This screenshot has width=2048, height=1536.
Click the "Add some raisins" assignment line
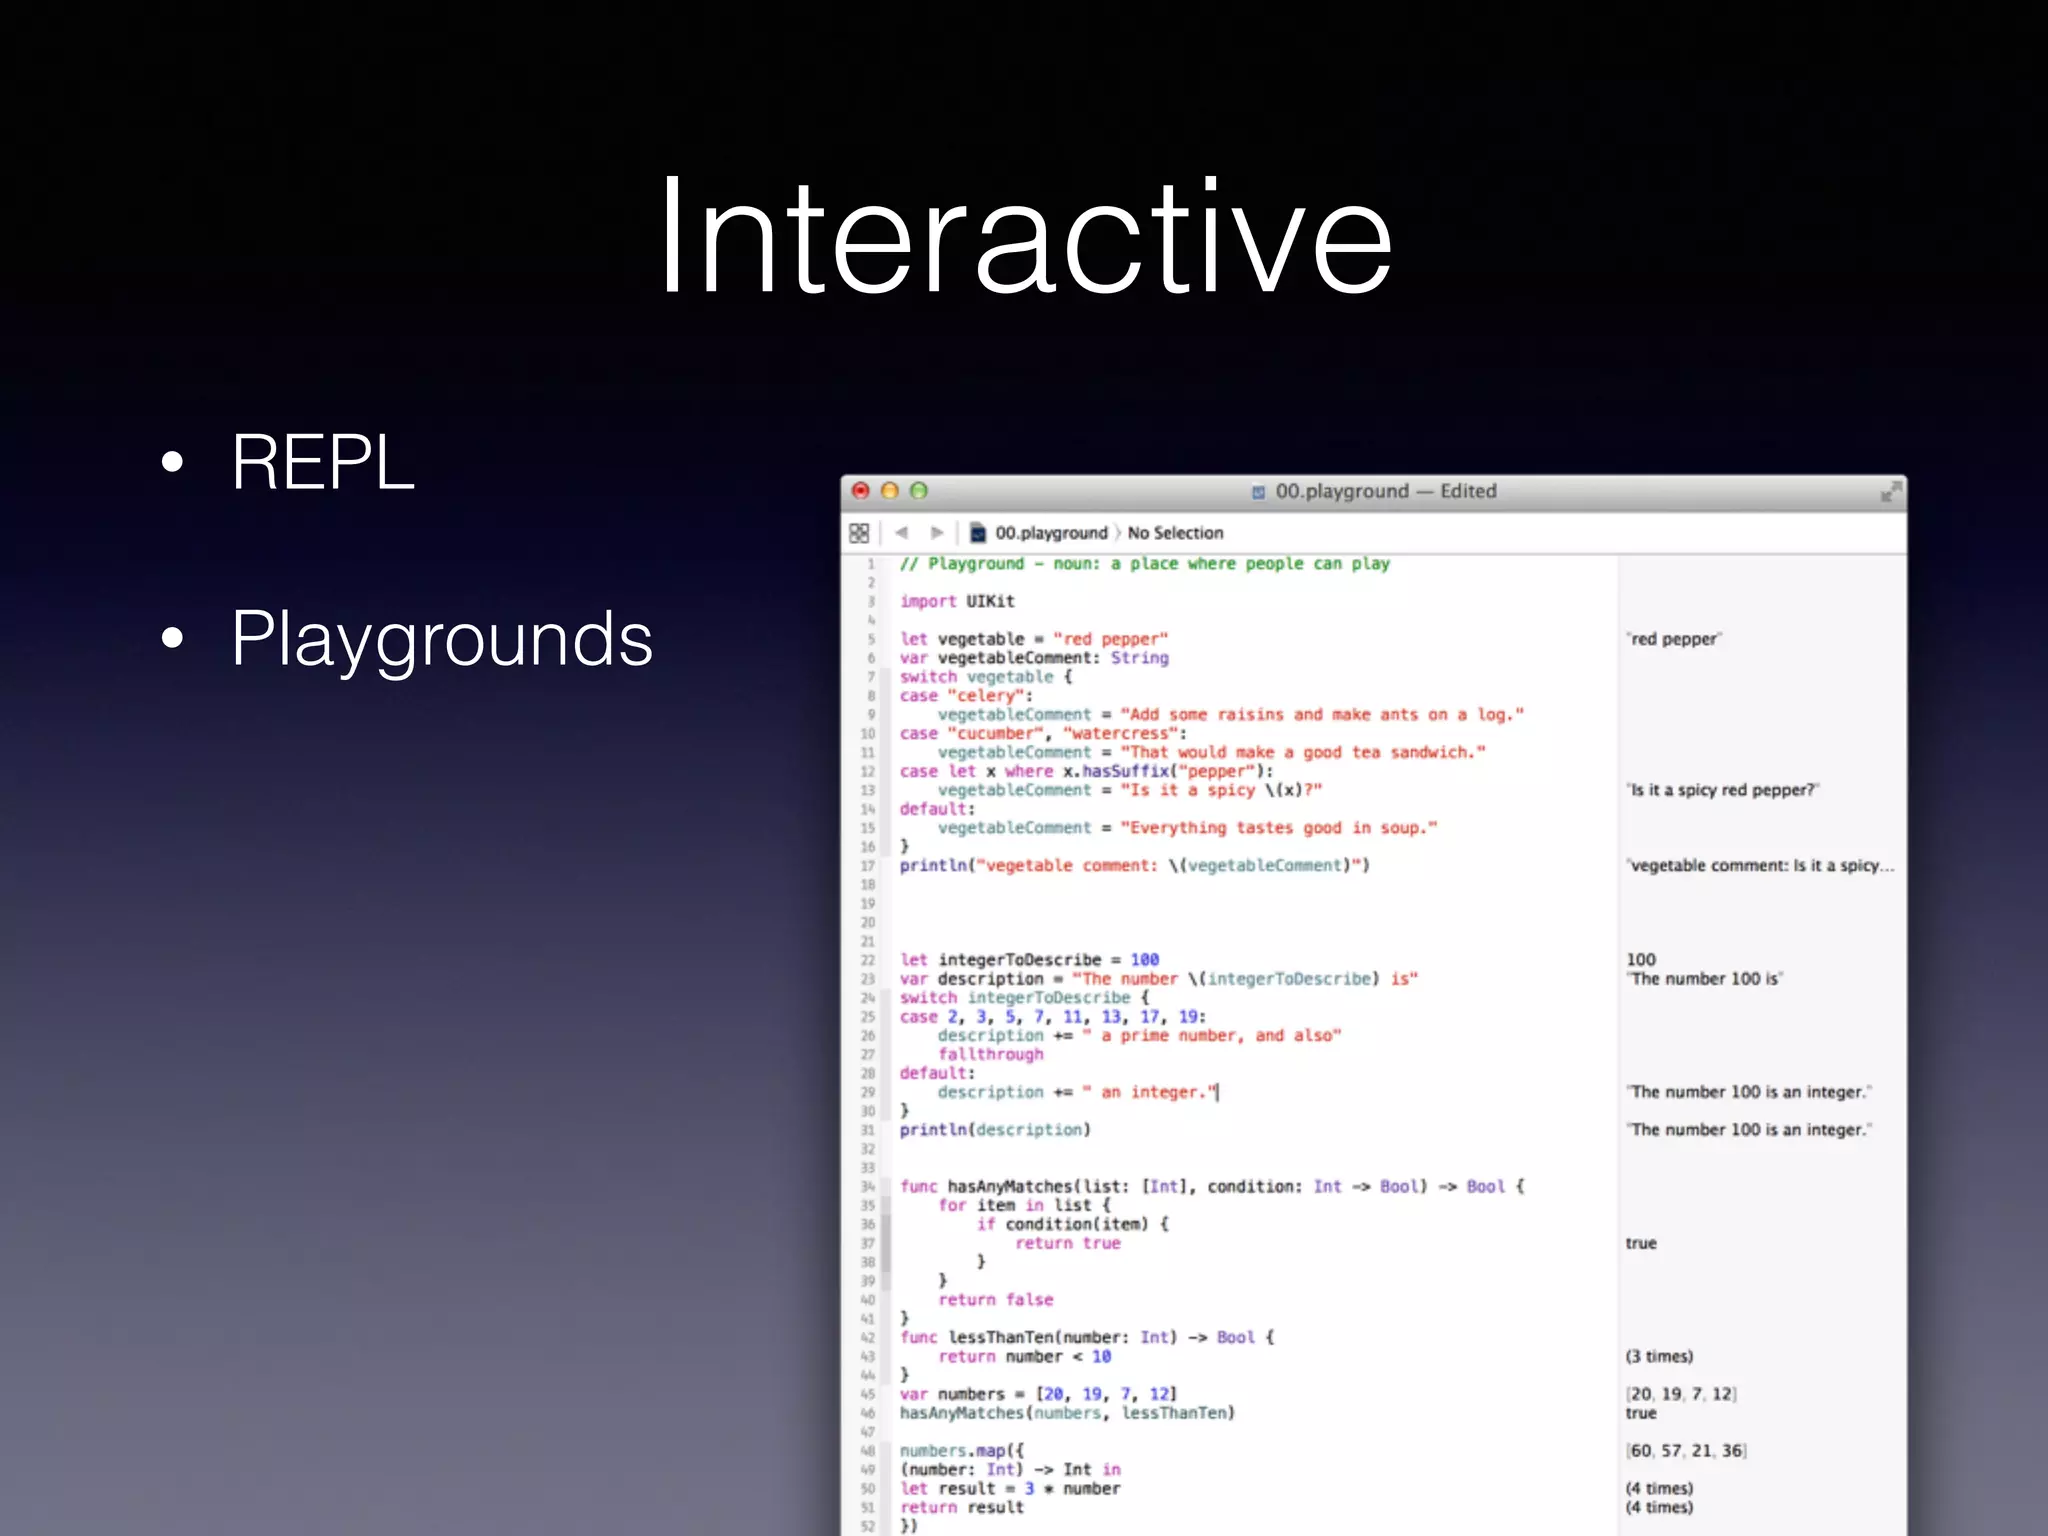click(1231, 715)
